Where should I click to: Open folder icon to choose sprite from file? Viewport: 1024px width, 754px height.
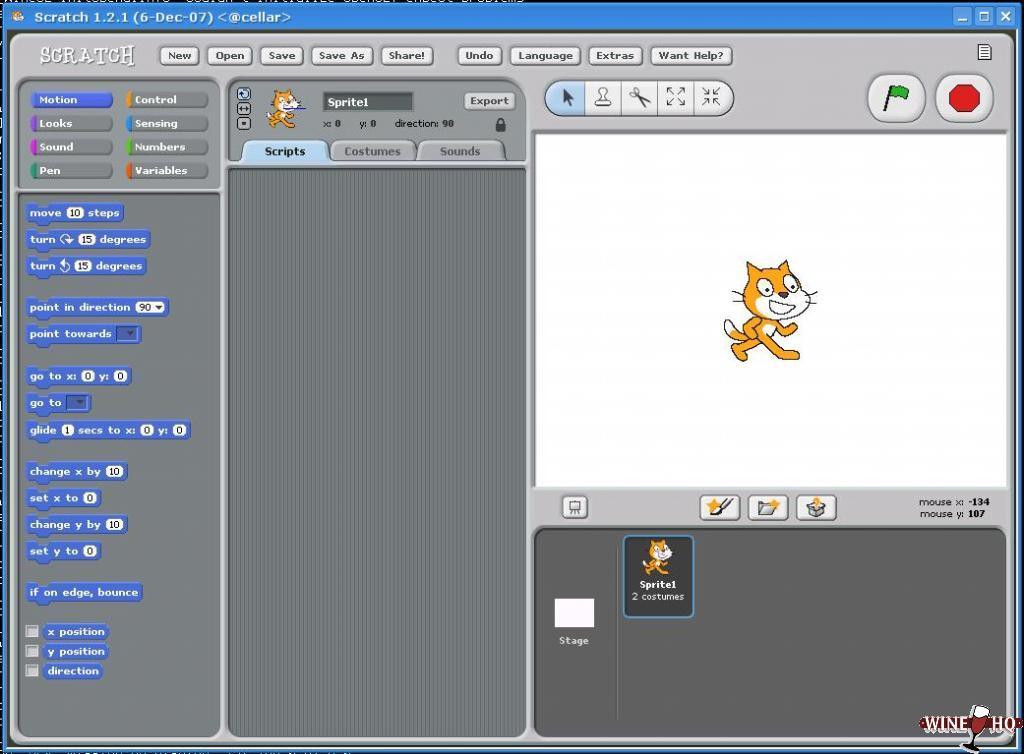pos(767,508)
